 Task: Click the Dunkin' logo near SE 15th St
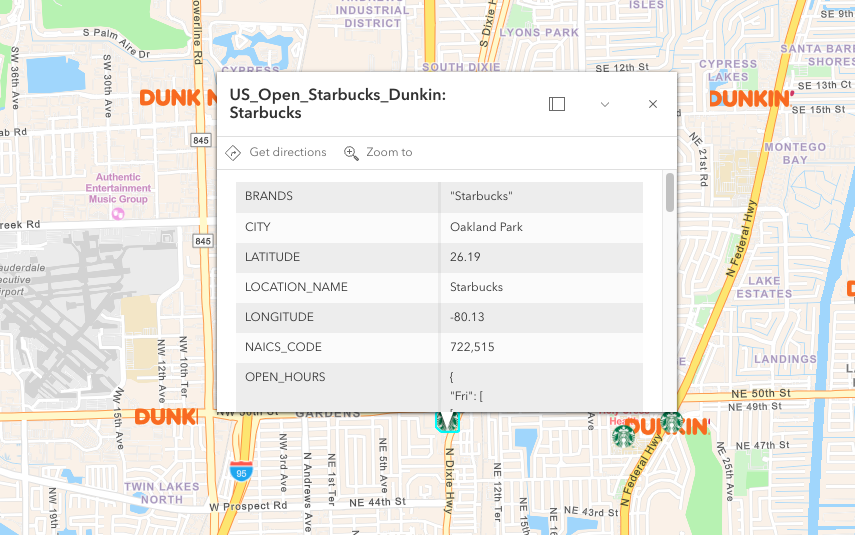751,99
